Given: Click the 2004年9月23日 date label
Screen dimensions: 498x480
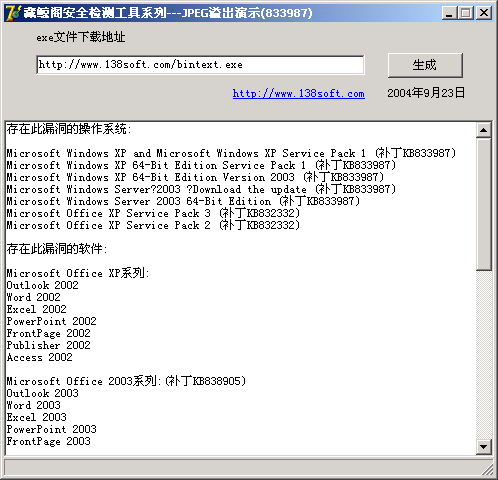Looking at the screenshot, I should [x=426, y=93].
